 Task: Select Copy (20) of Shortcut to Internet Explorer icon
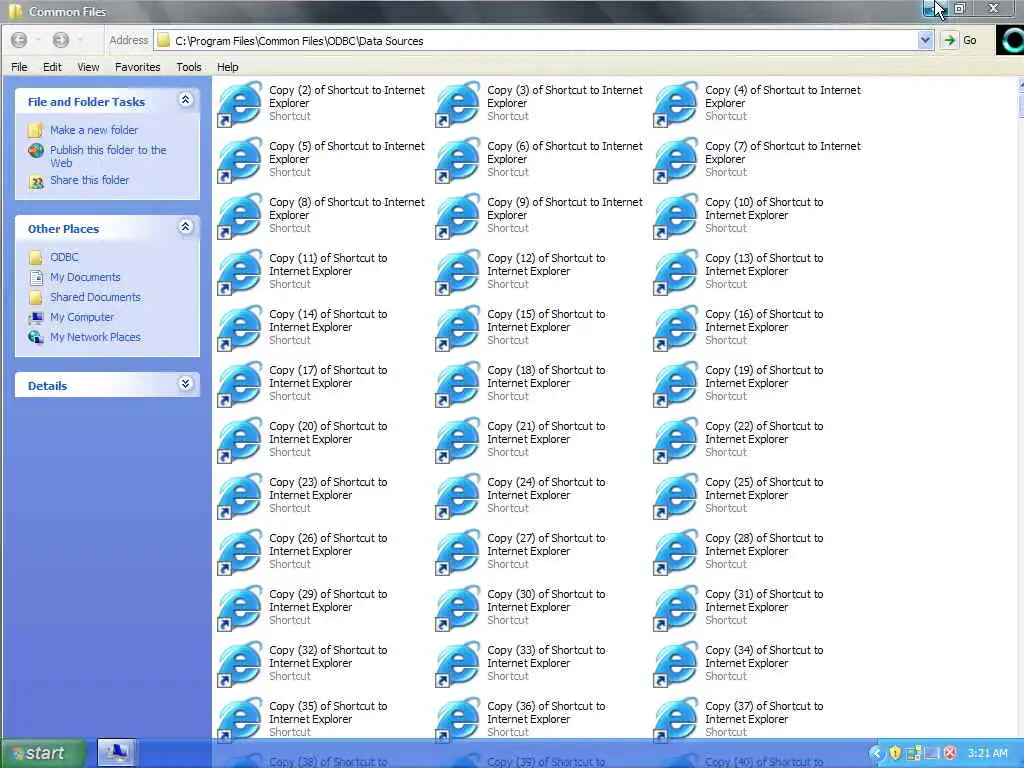[240, 441]
